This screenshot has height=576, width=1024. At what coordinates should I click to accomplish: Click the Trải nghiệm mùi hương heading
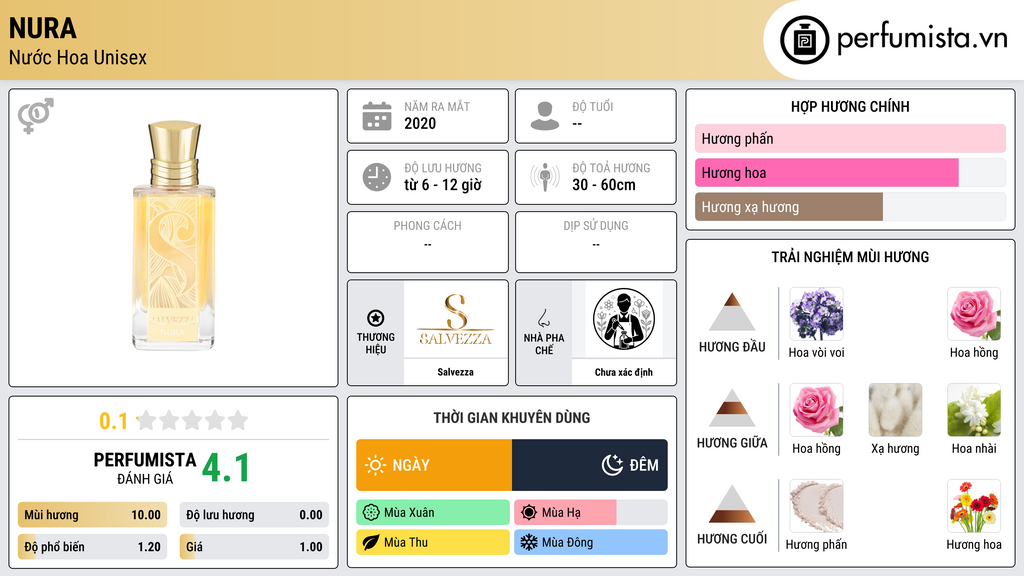point(850,257)
